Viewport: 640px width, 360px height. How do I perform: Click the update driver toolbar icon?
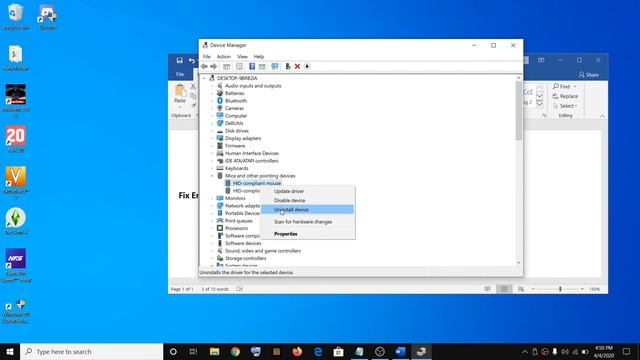pyautogui.click(x=288, y=67)
